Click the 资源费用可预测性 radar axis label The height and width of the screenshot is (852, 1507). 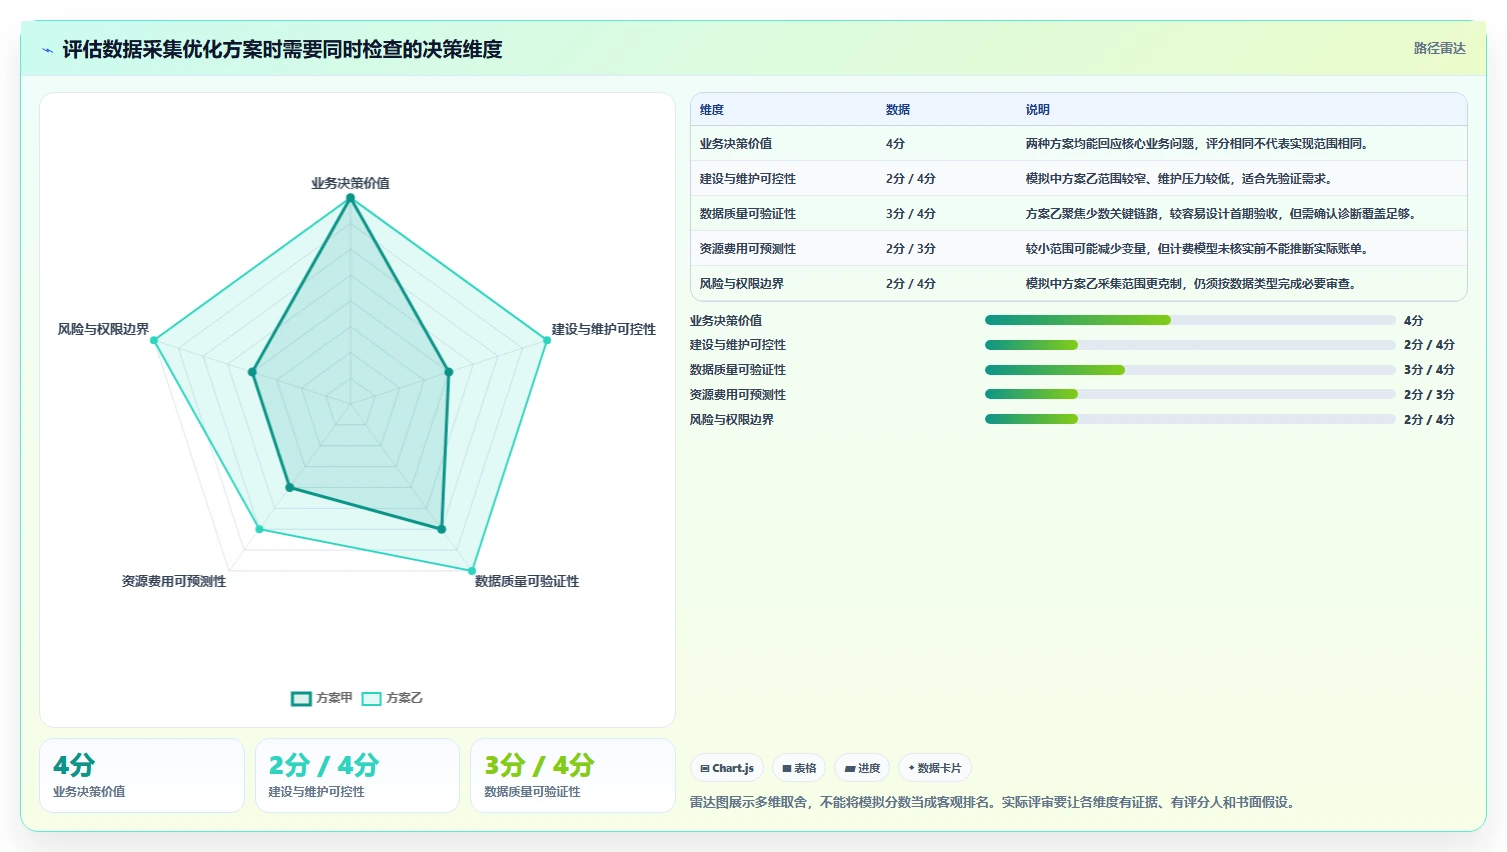(x=174, y=581)
